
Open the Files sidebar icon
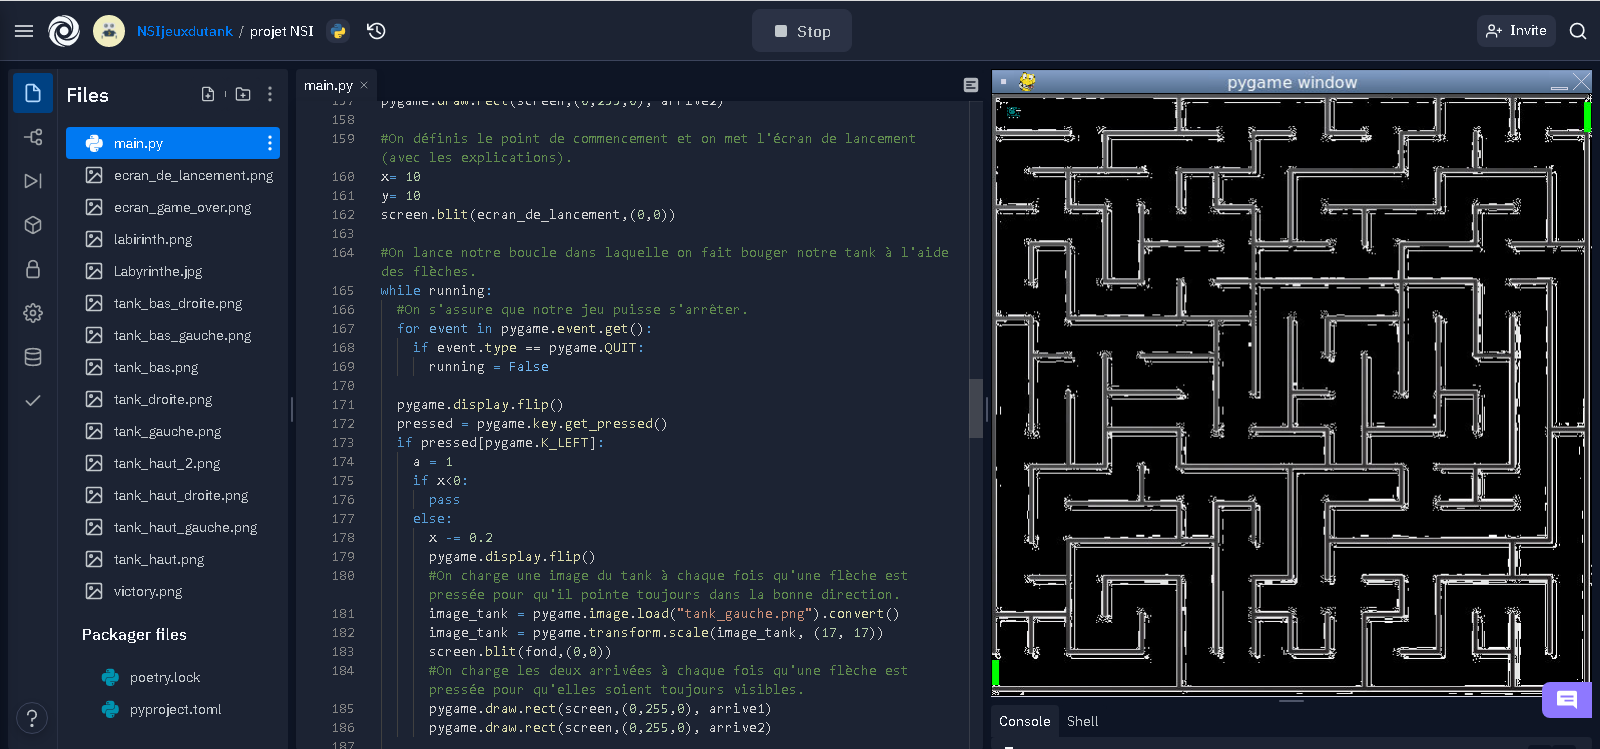[33, 93]
